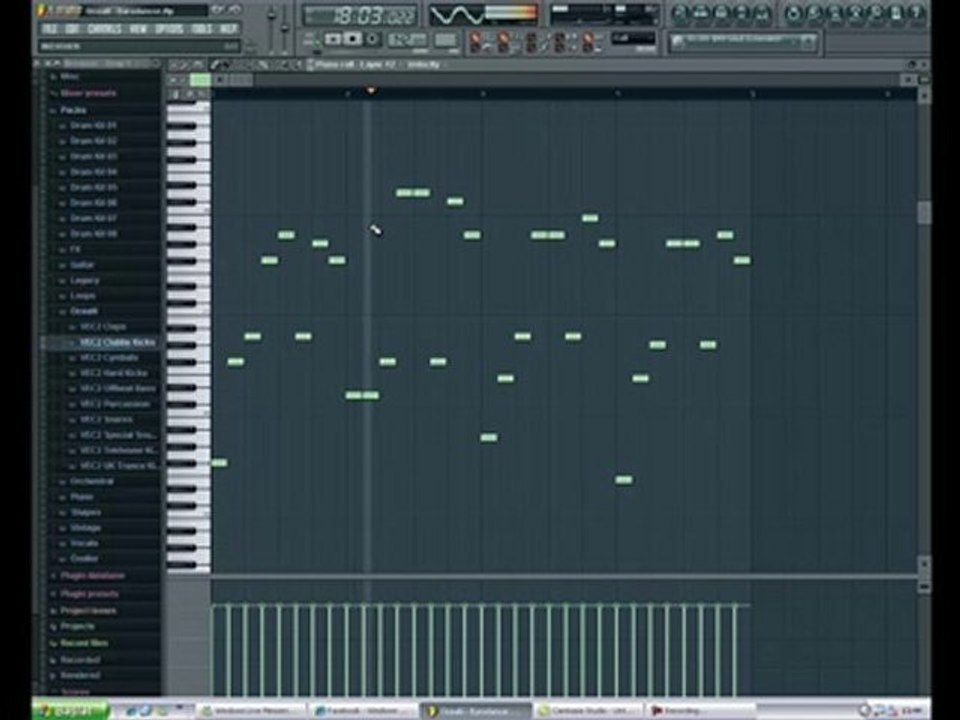
Task: Open the EDIT menu
Action: coord(72,29)
